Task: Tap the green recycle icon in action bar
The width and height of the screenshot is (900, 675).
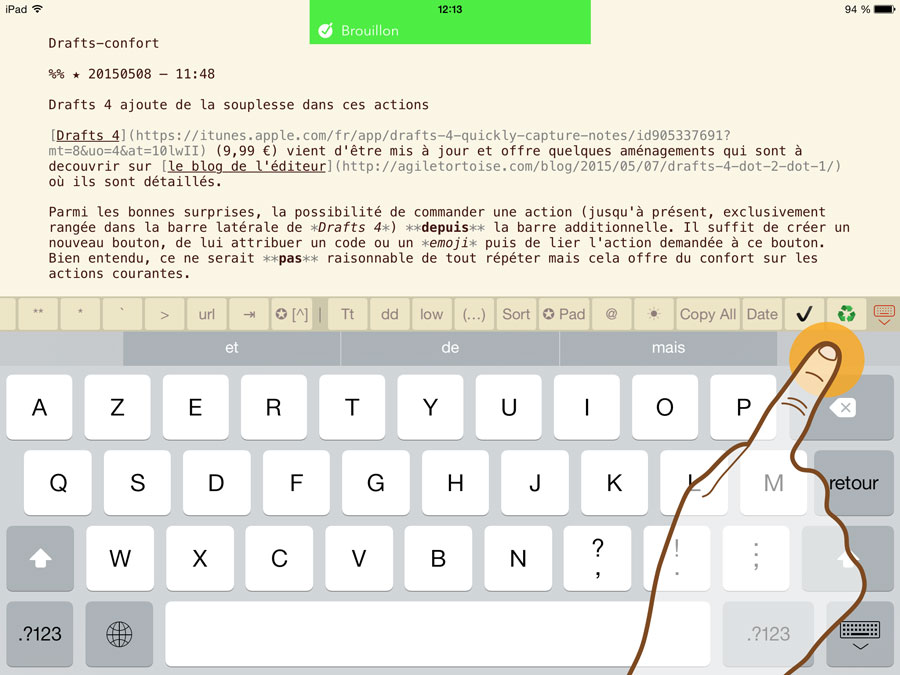Action: 847,314
